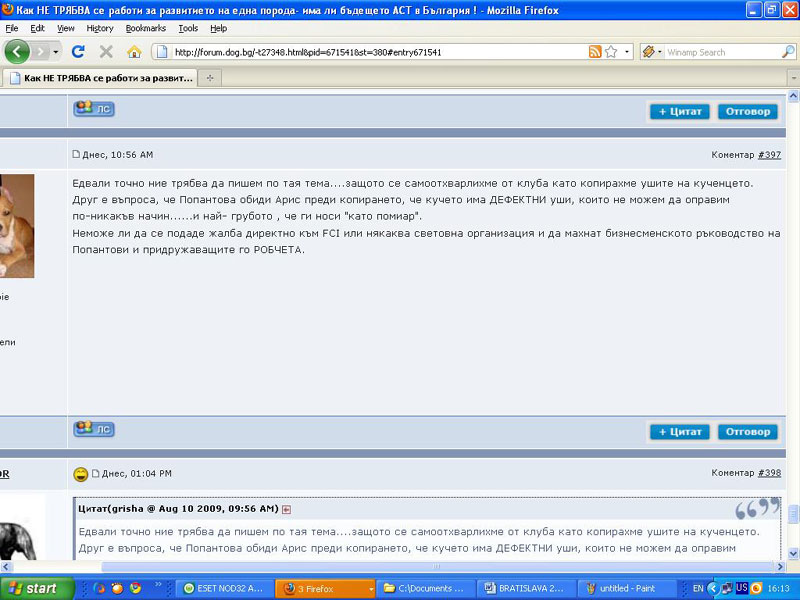Open the File menu

(x=12, y=29)
